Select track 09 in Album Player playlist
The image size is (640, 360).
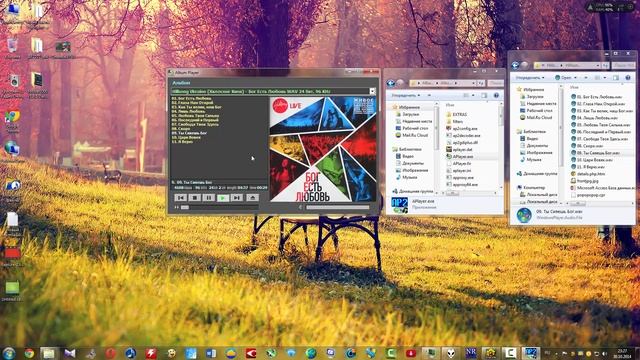coord(189,133)
